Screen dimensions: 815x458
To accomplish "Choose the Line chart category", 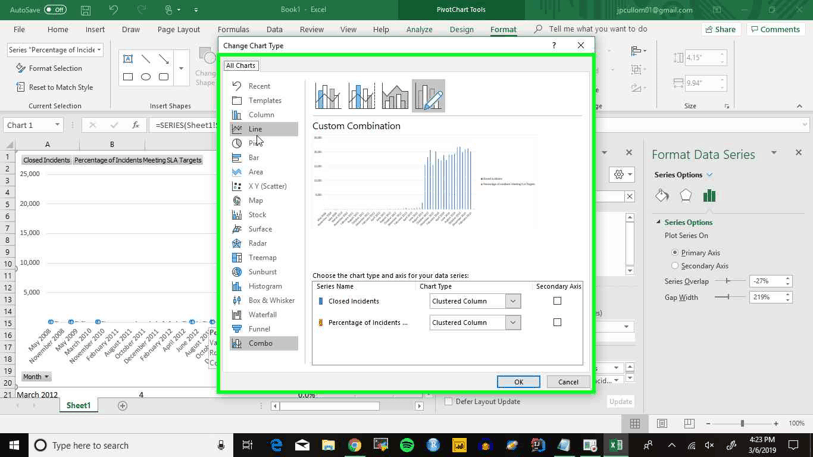I will point(264,129).
